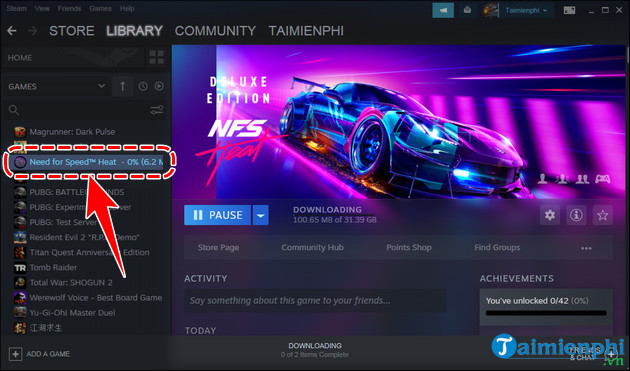
Task: Pause the Need for Speed Heat download
Action: (x=218, y=215)
